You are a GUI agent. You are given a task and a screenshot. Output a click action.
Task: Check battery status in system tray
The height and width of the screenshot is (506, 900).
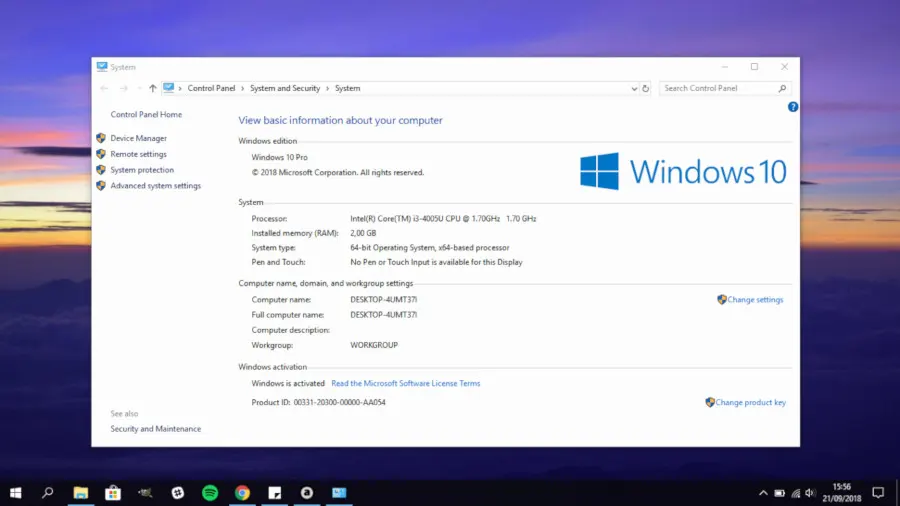[779, 493]
